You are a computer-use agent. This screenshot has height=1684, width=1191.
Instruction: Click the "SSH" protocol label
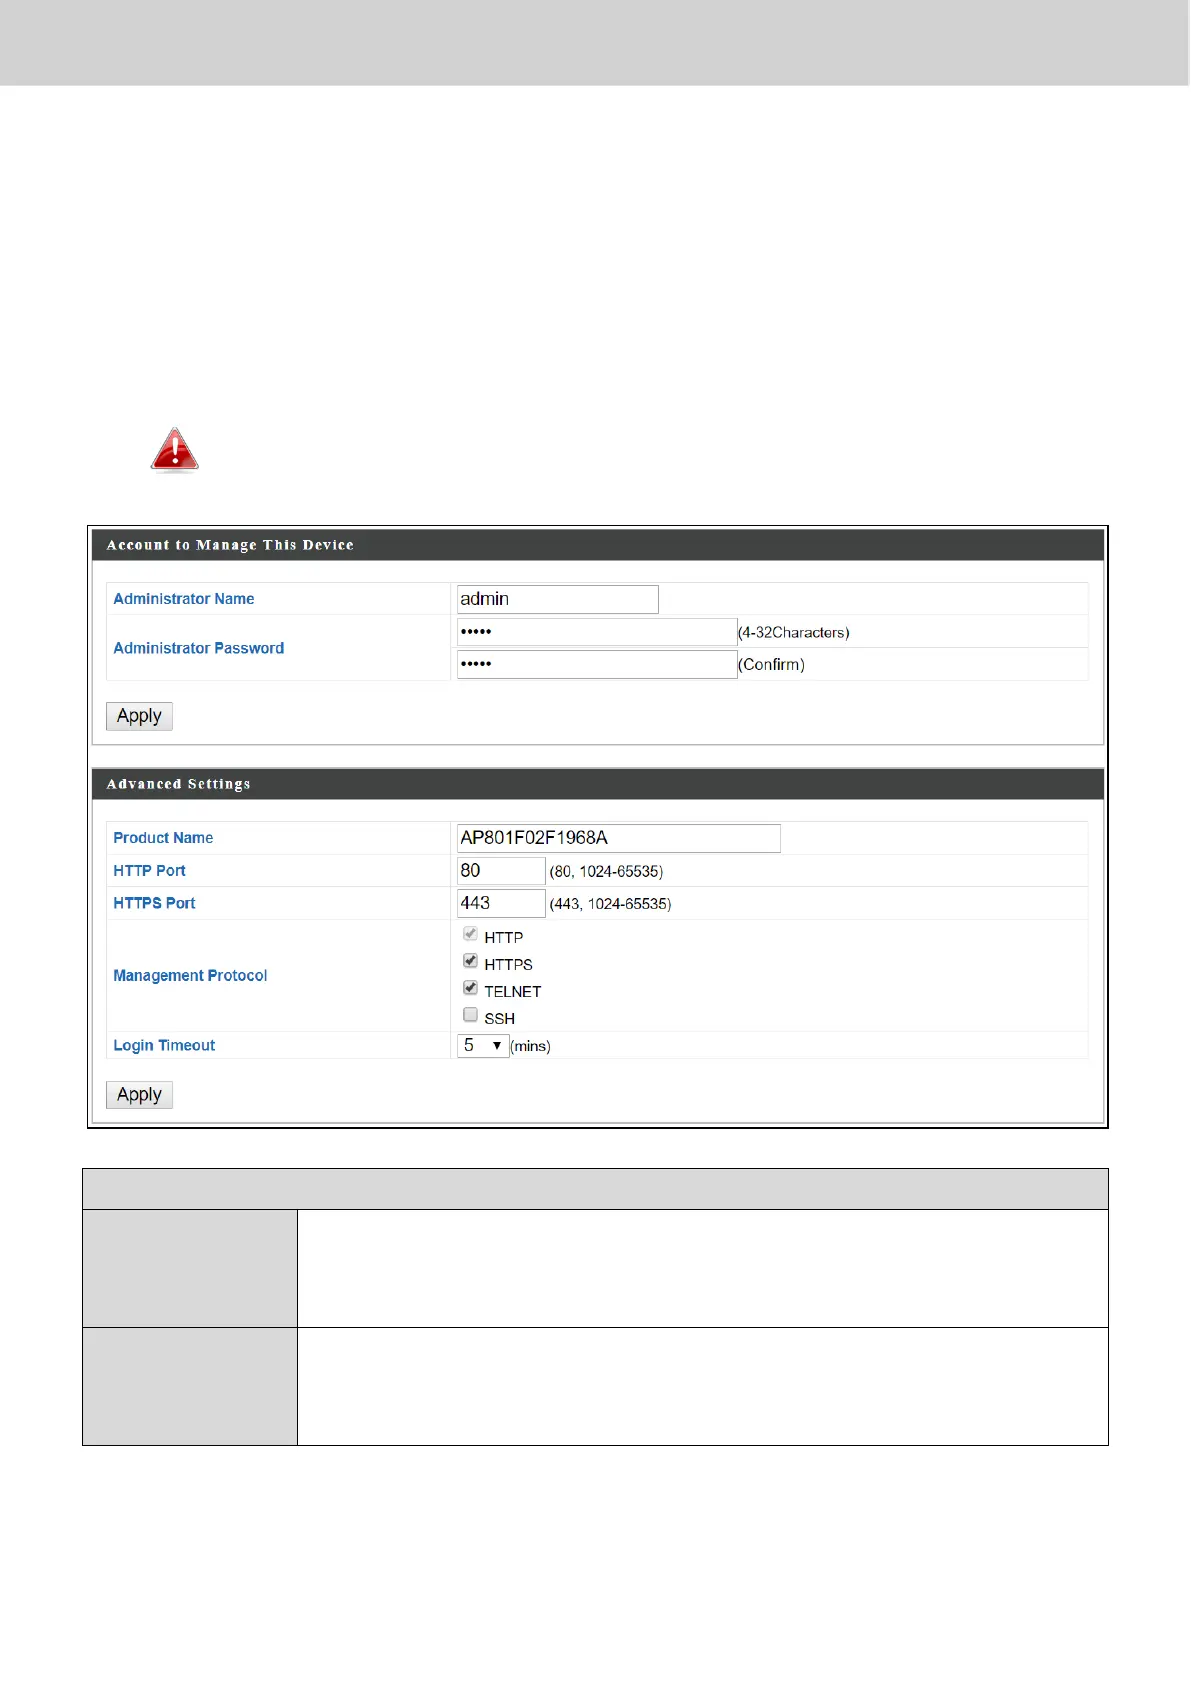pos(500,1019)
